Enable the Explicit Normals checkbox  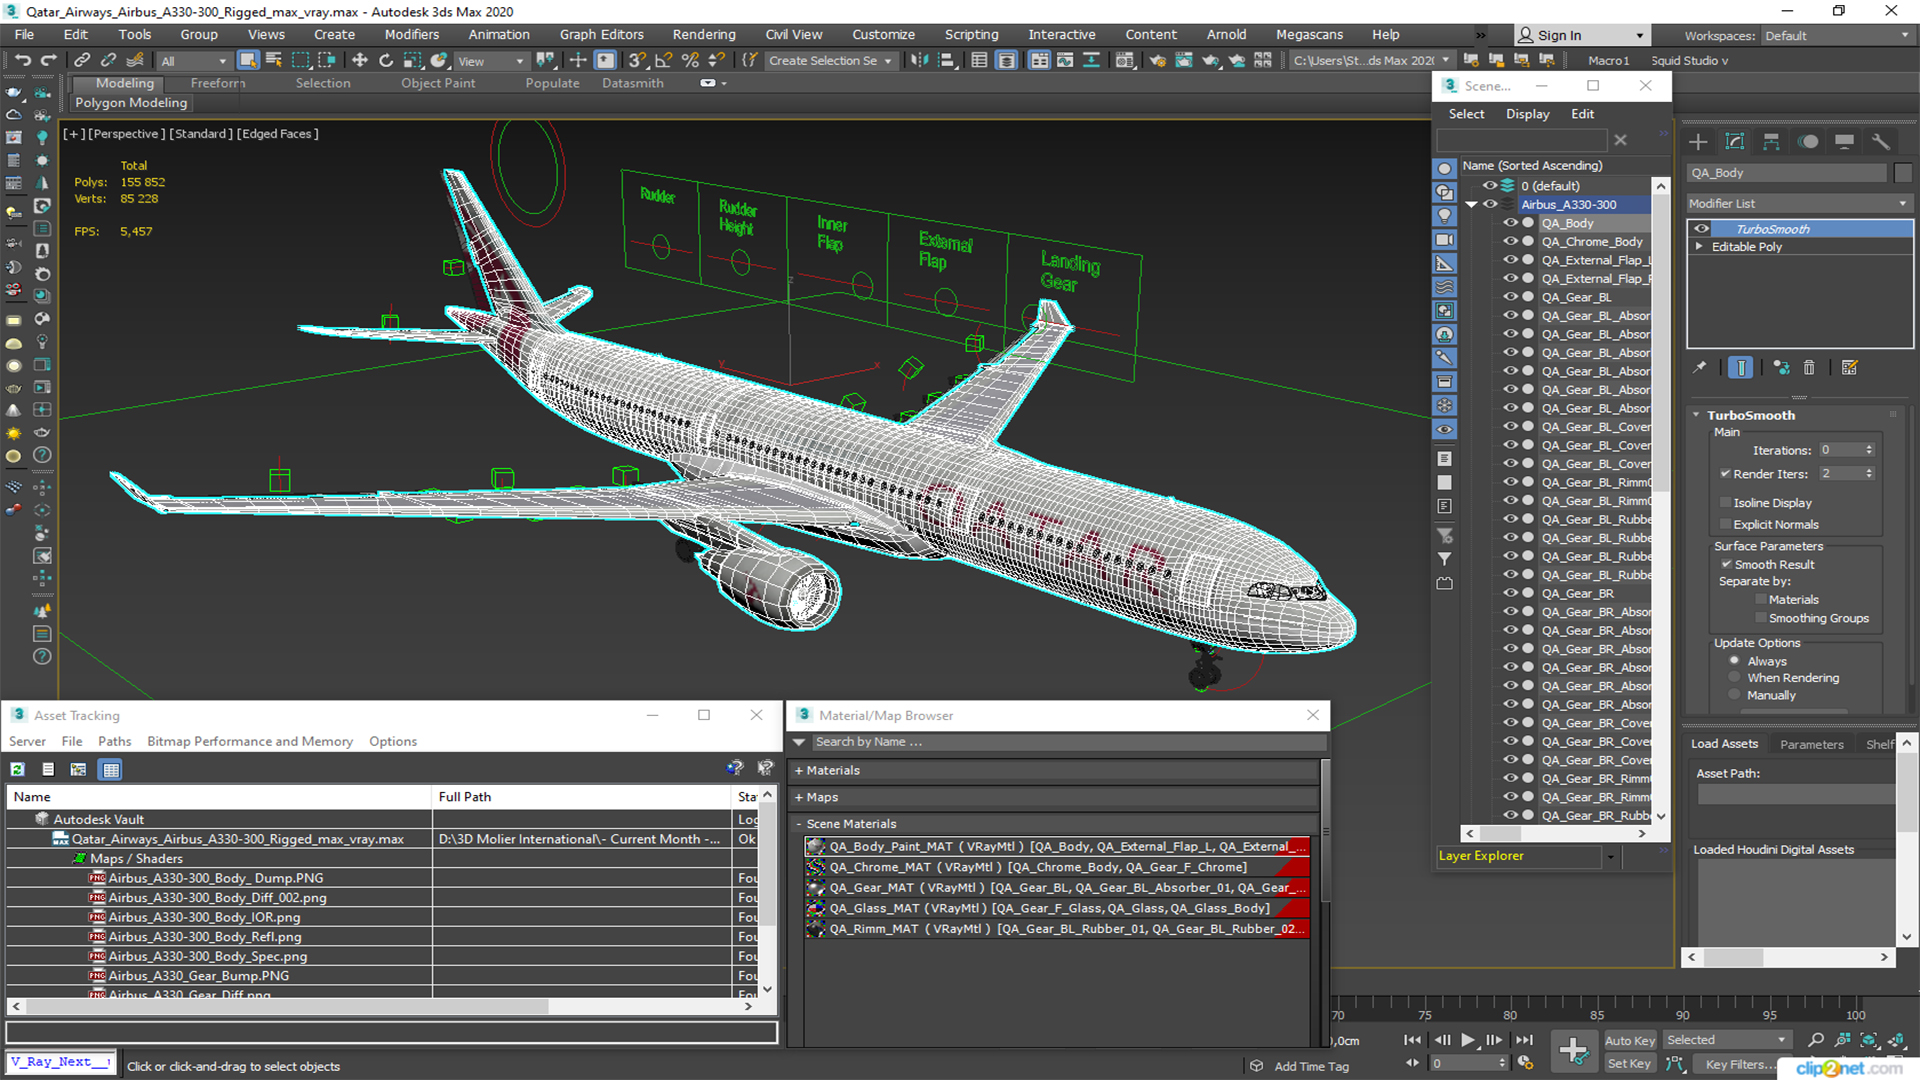[1725, 524]
